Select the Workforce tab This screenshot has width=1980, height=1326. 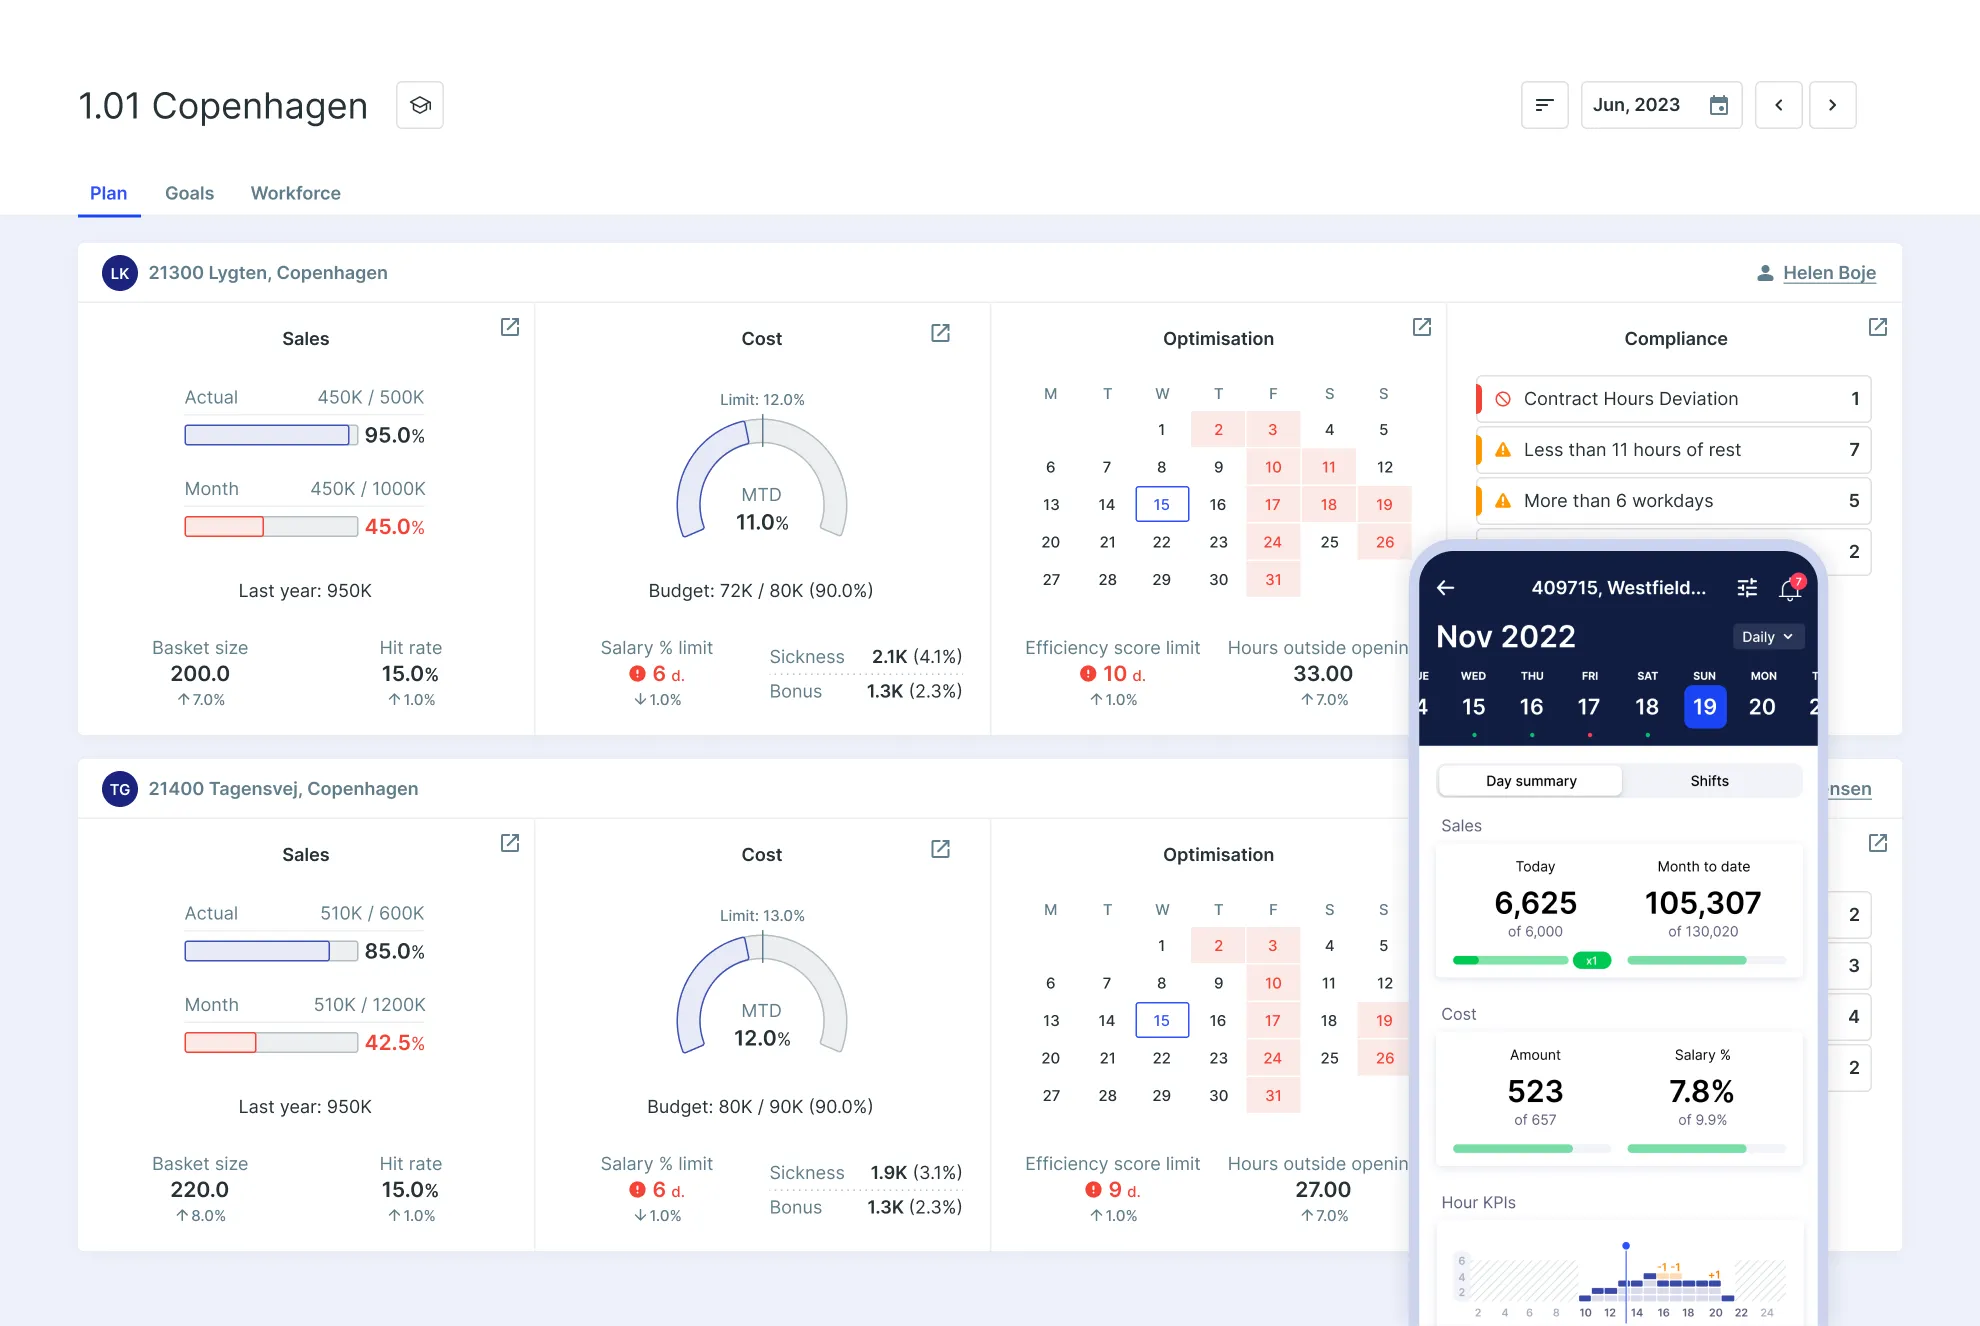(x=294, y=192)
